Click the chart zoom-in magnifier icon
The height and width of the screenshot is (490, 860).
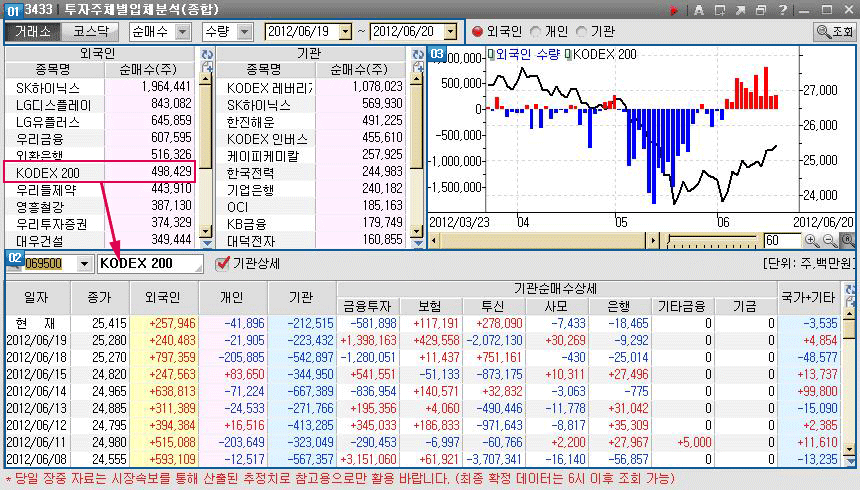pyautogui.click(x=813, y=241)
